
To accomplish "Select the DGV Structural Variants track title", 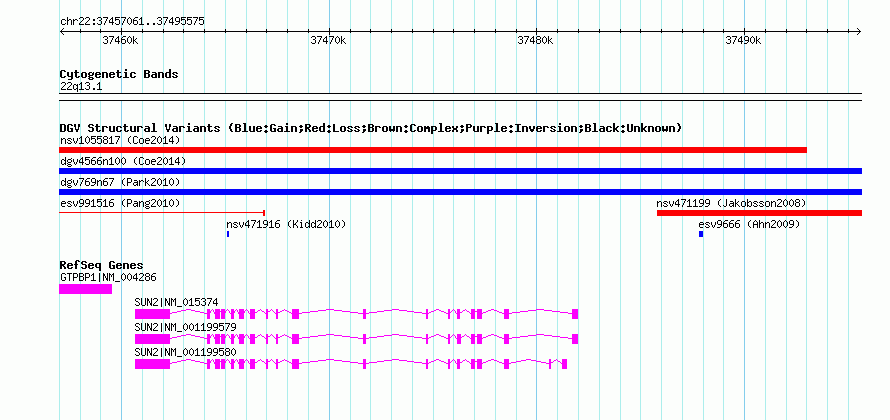I will [x=371, y=128].
